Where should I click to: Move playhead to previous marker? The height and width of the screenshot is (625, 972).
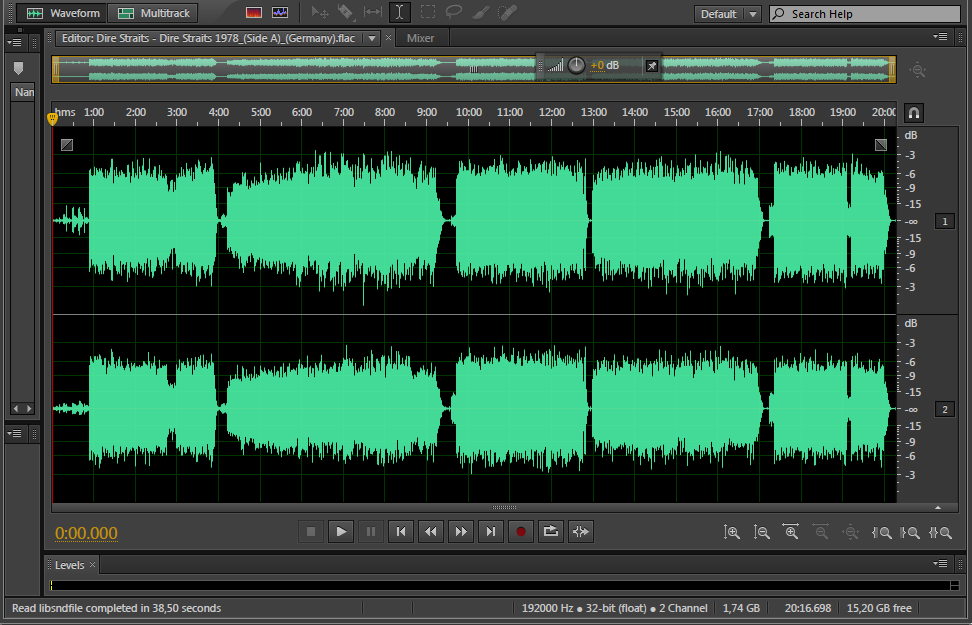(401, 531)
